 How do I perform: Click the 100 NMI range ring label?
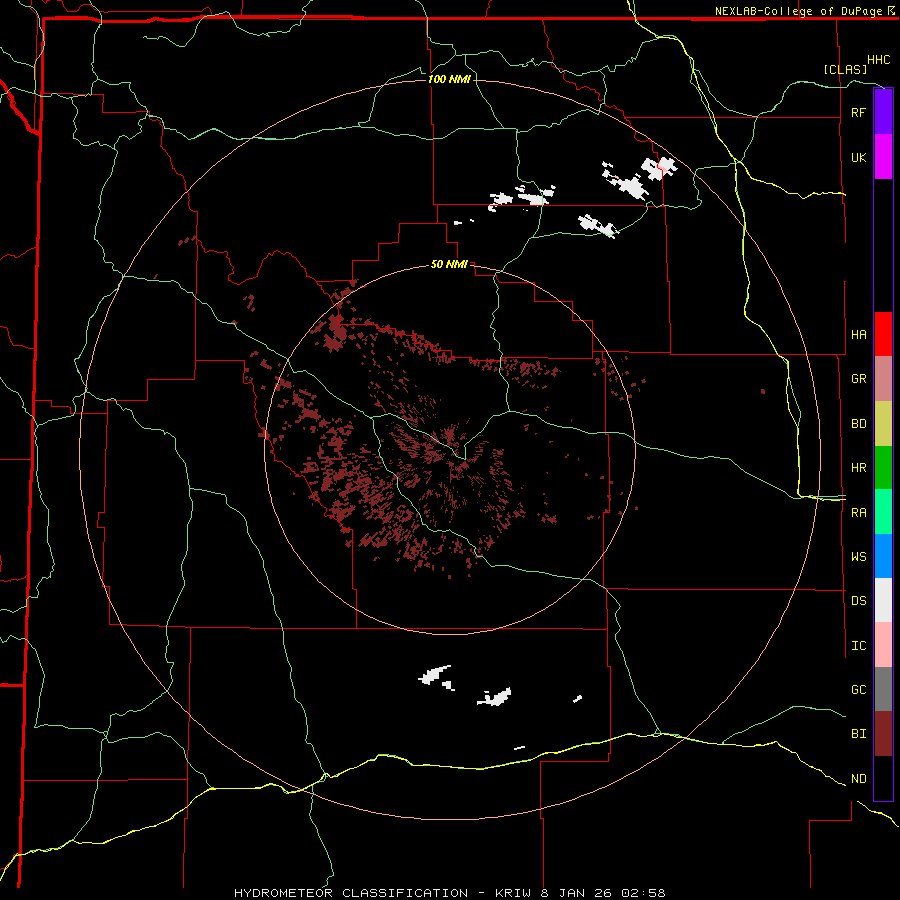[x=449, y=79]
